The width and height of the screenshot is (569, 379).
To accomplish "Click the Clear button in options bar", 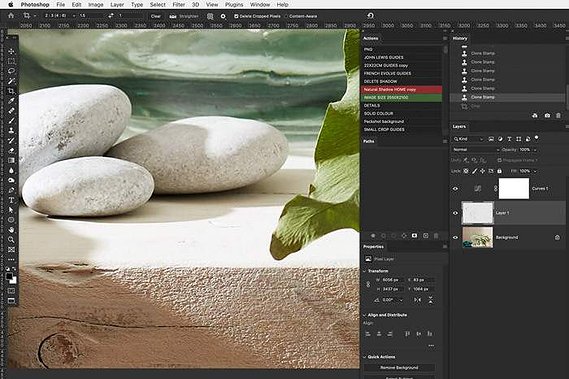I will 156,16.
